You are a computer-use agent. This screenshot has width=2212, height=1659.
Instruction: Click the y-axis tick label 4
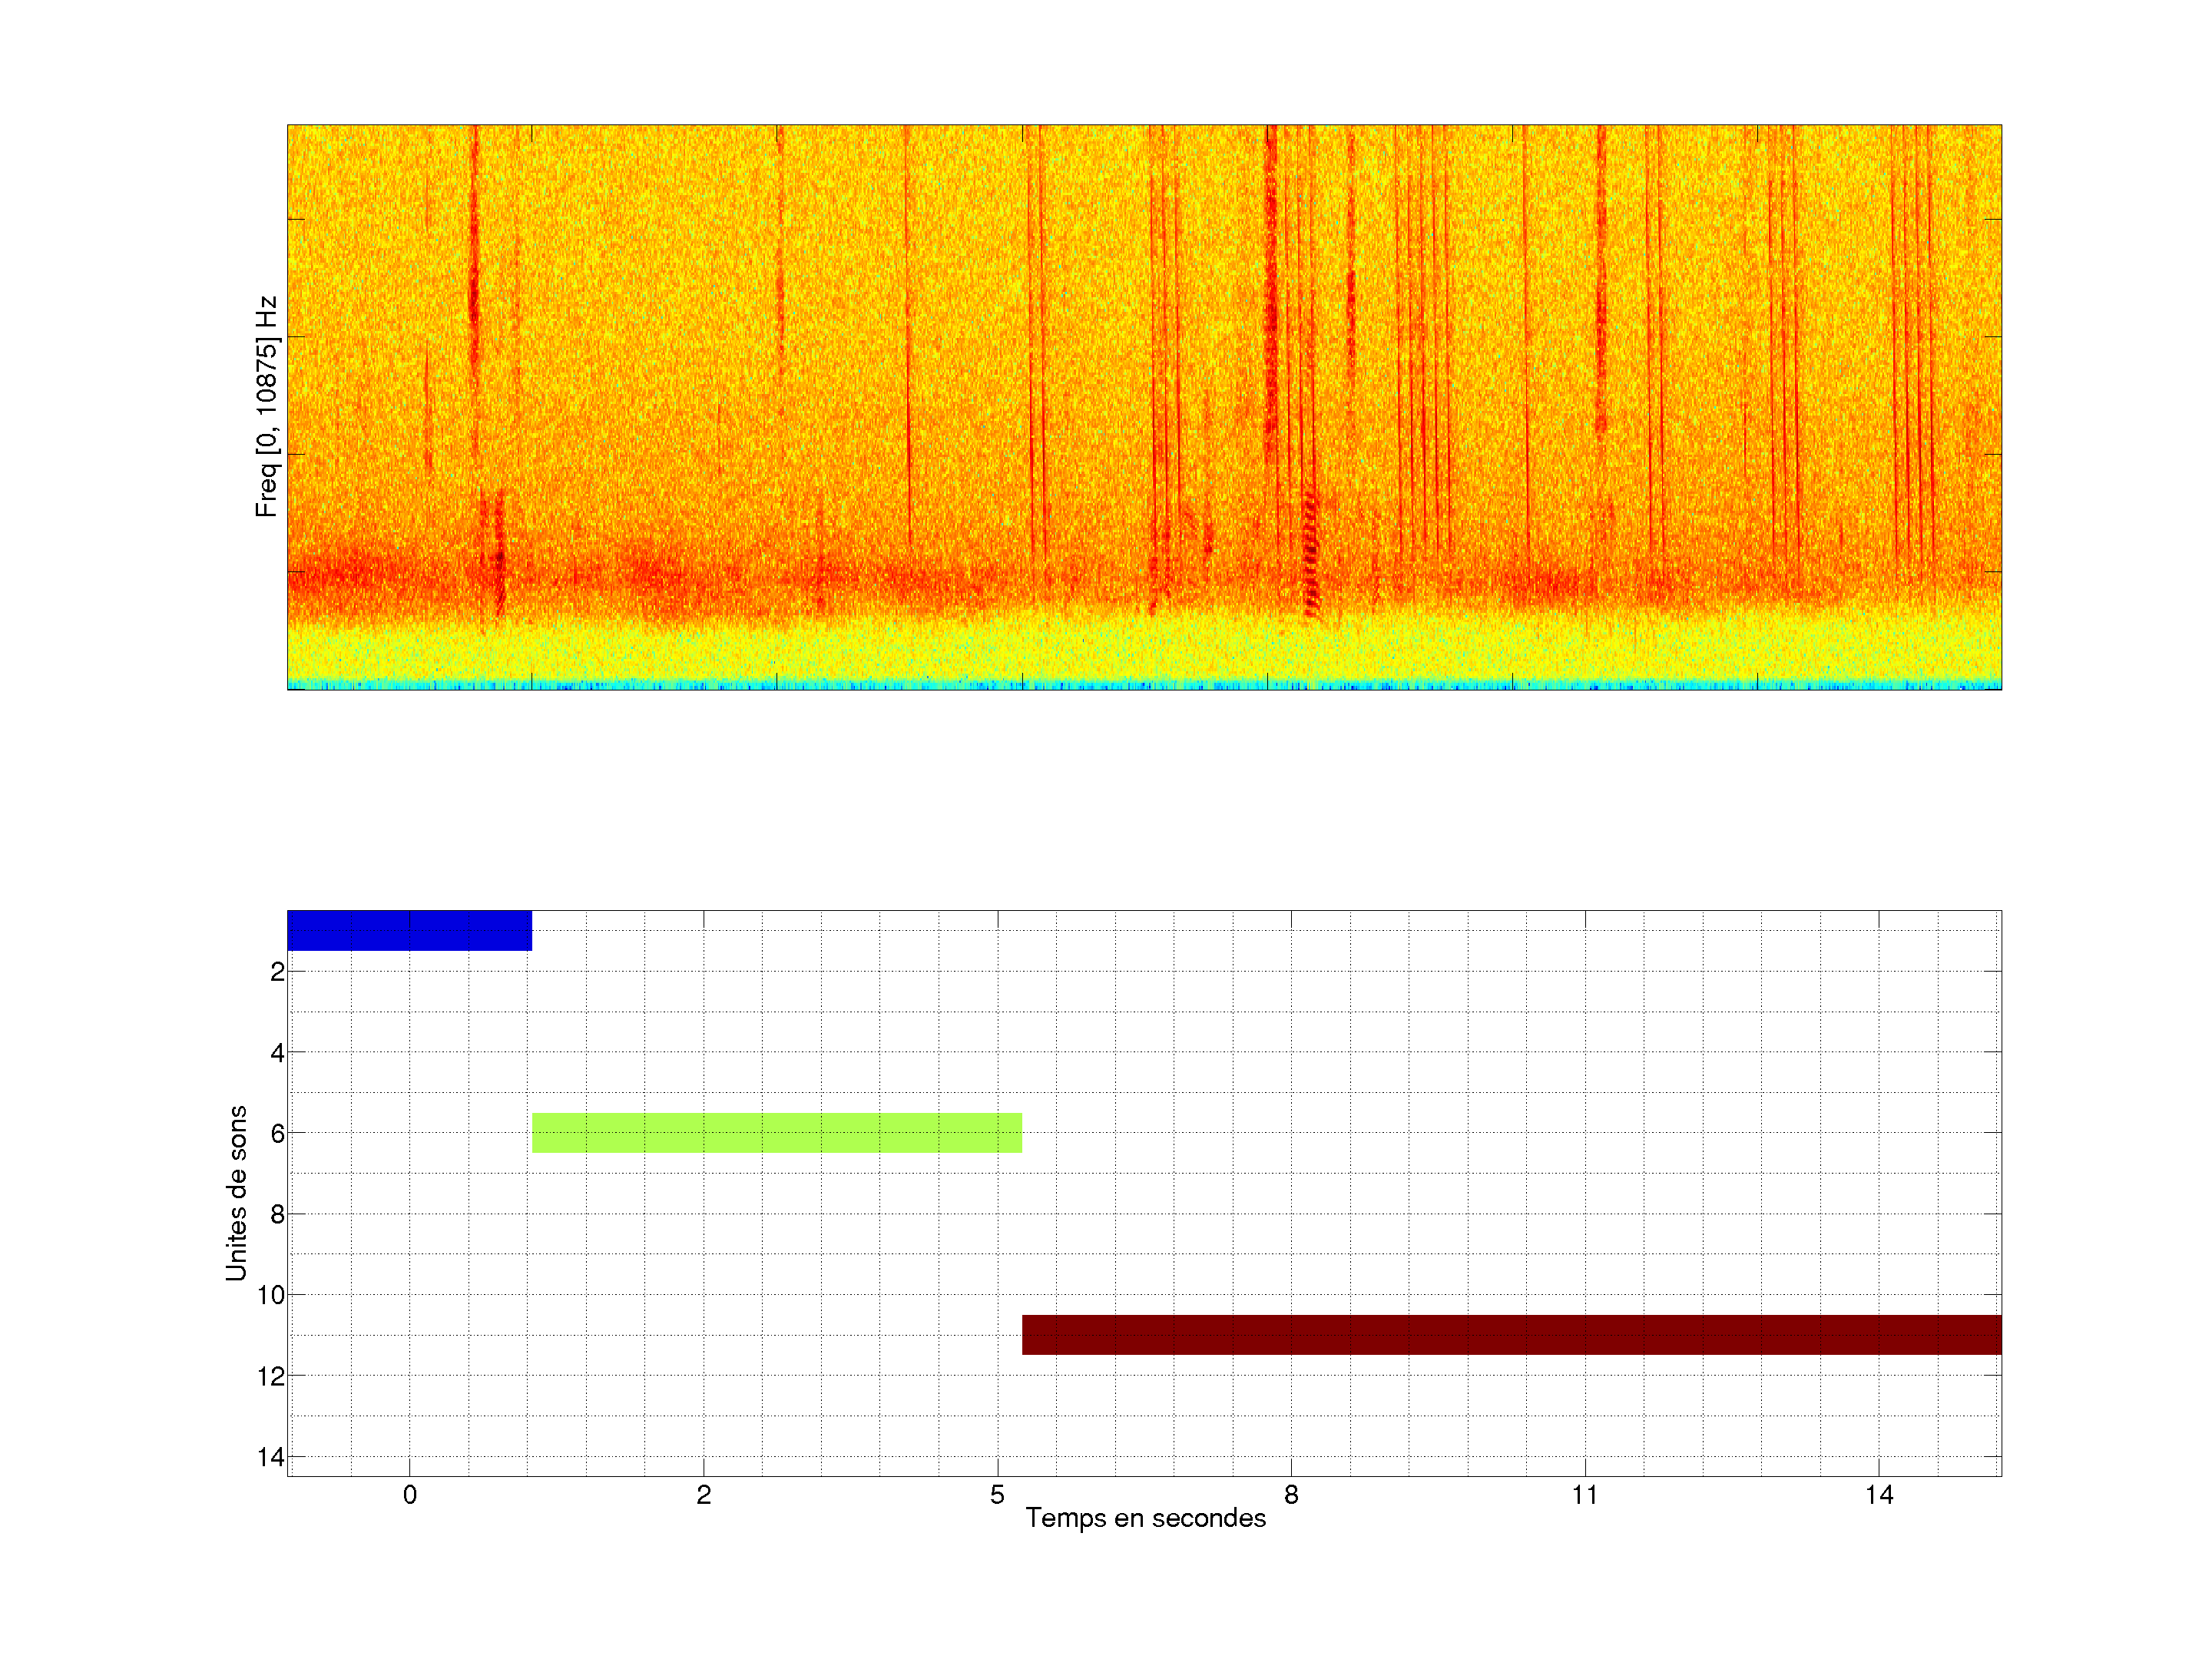[x=277, y=1053]
